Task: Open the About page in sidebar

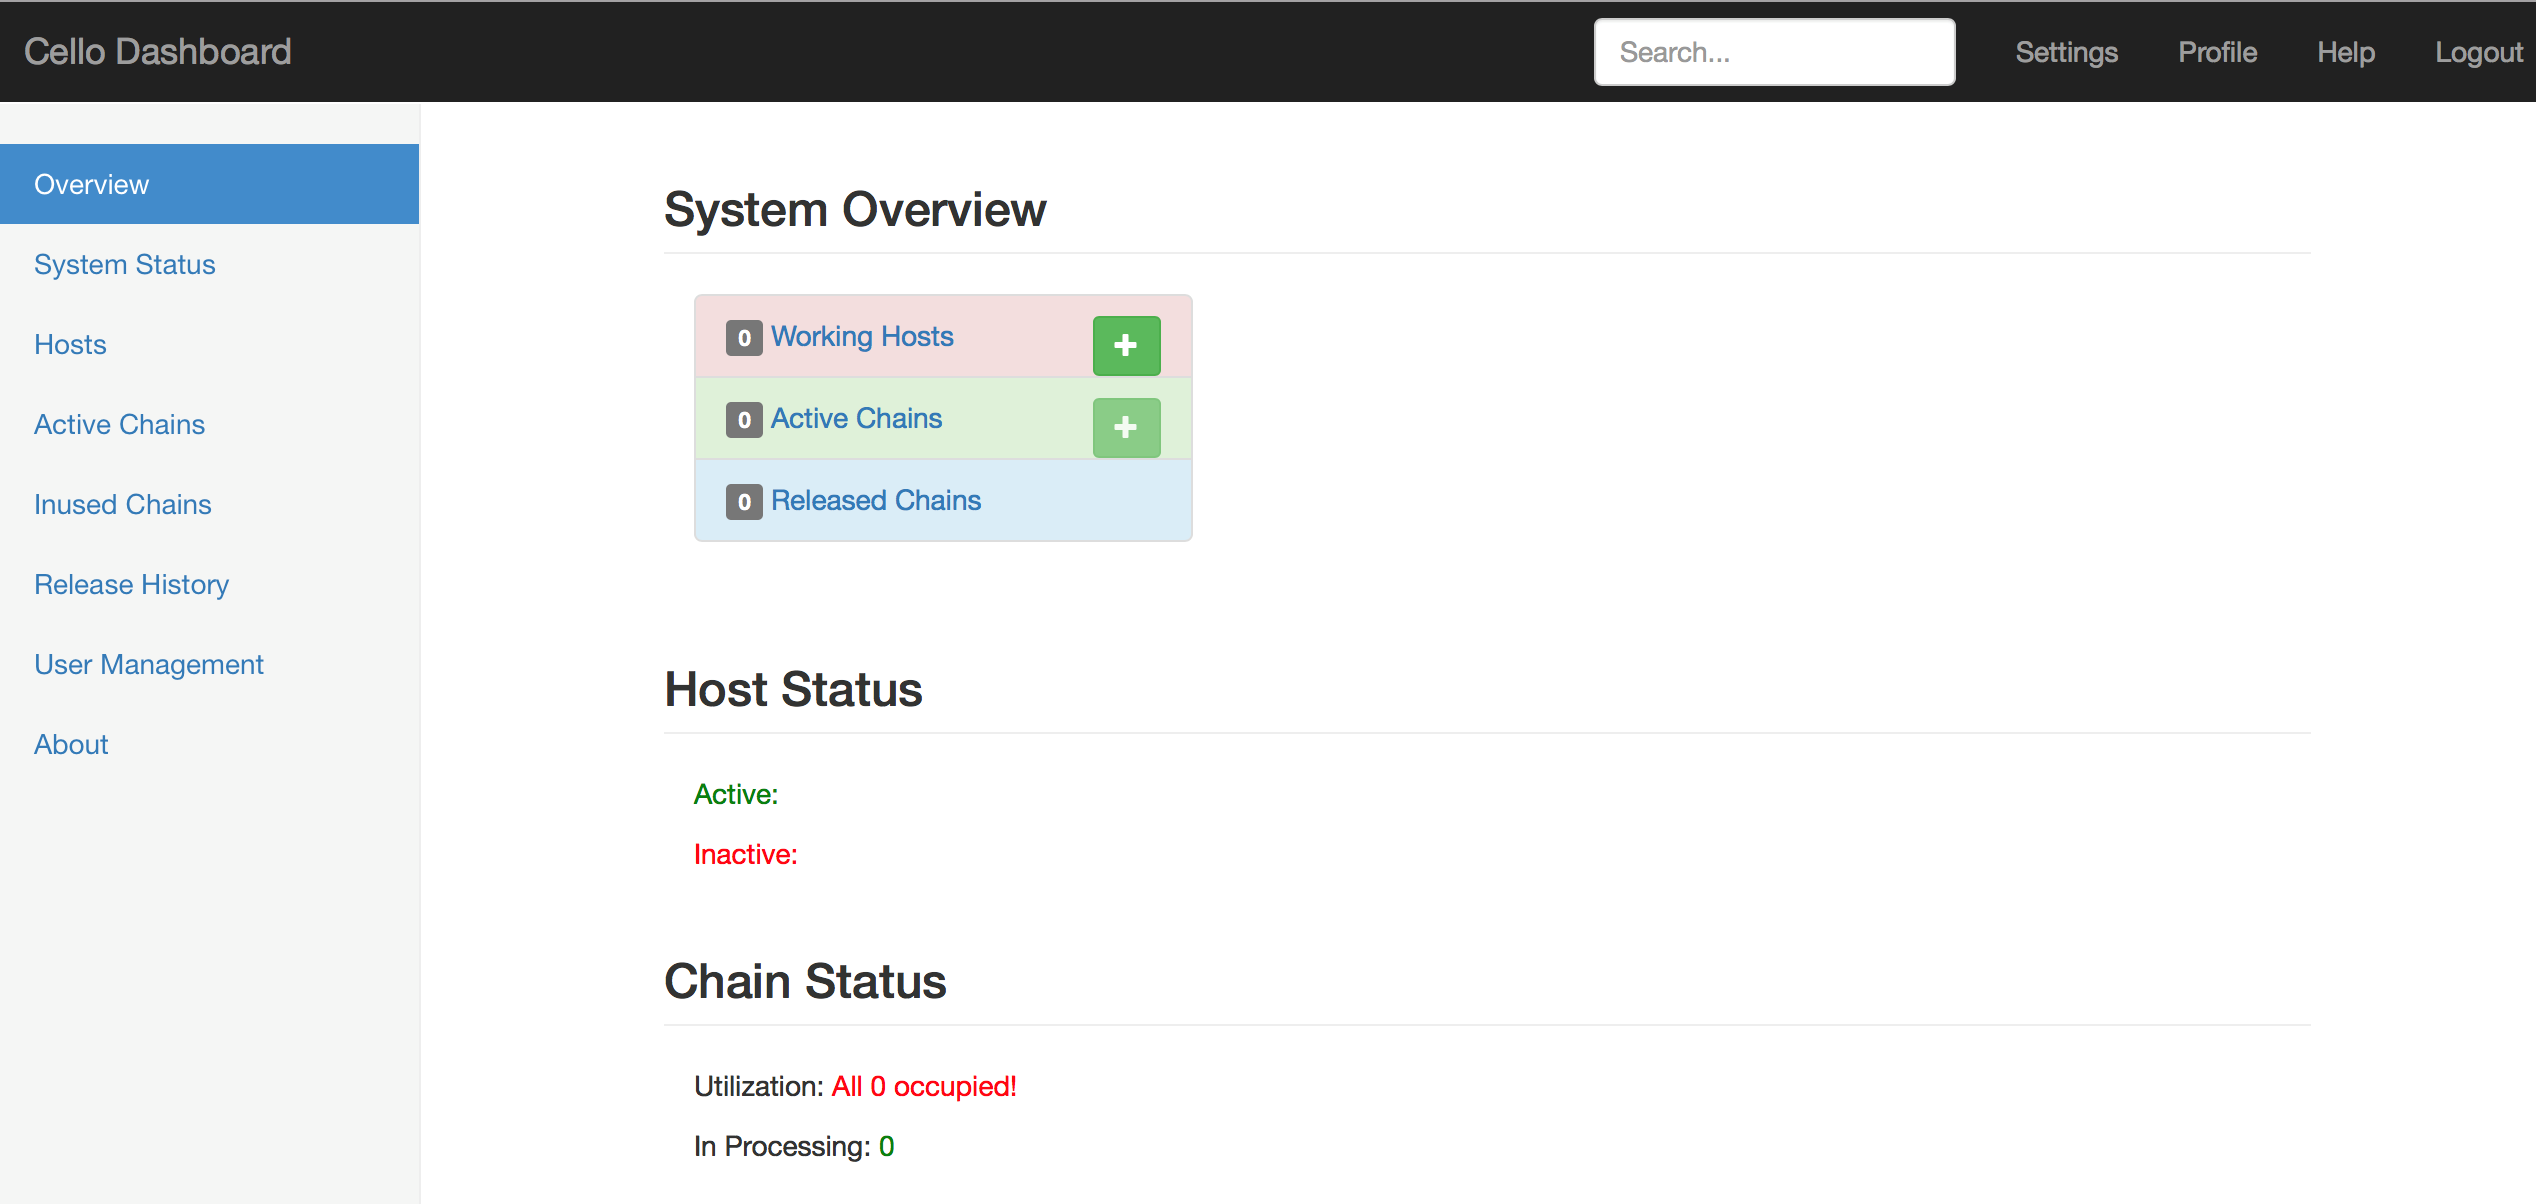Action: click(71, 745)
